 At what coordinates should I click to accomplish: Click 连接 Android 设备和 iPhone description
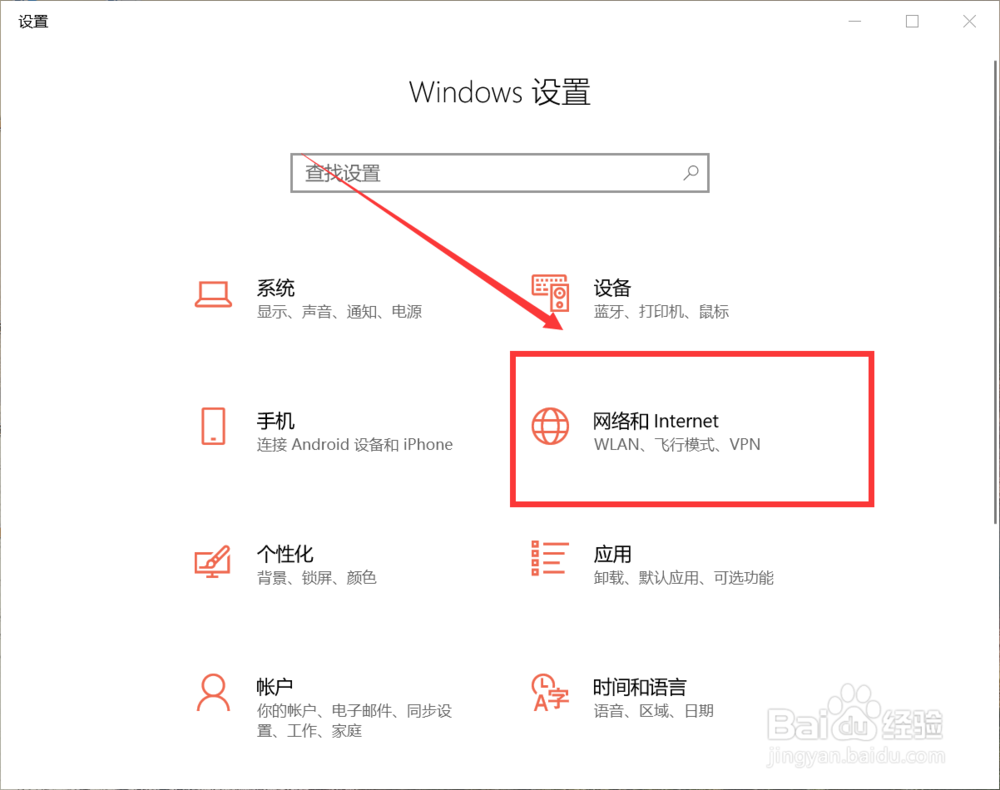pos(355,444)
